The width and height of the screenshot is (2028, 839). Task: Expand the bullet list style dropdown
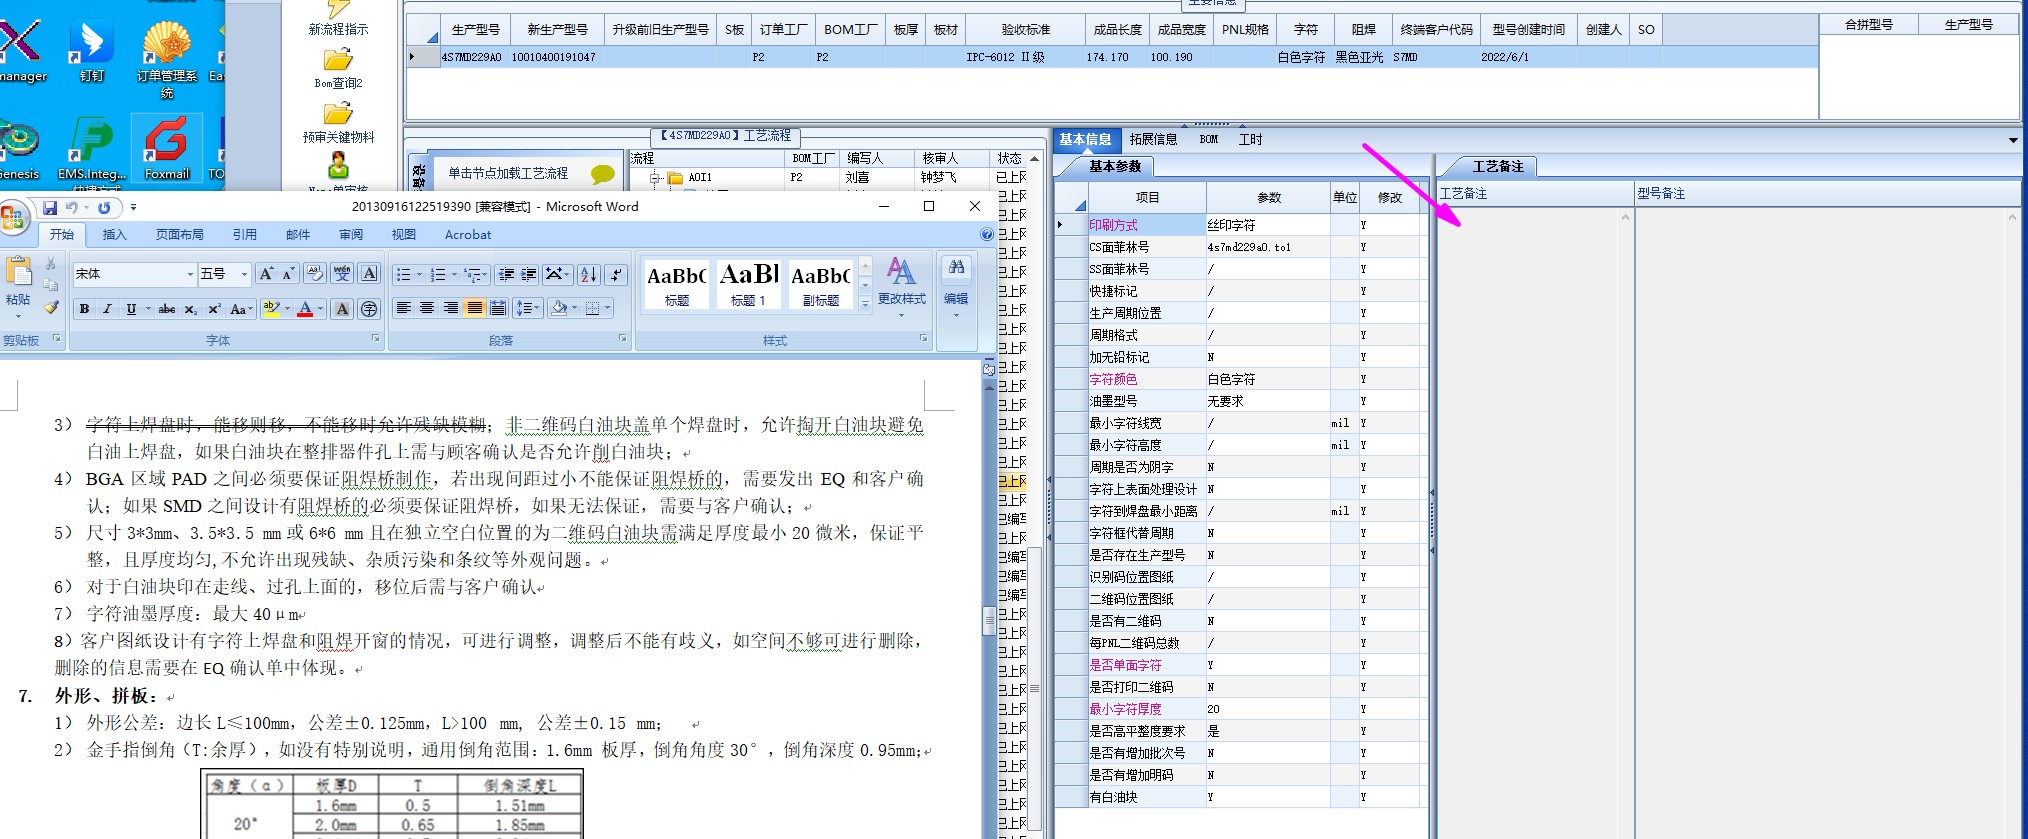420,274
